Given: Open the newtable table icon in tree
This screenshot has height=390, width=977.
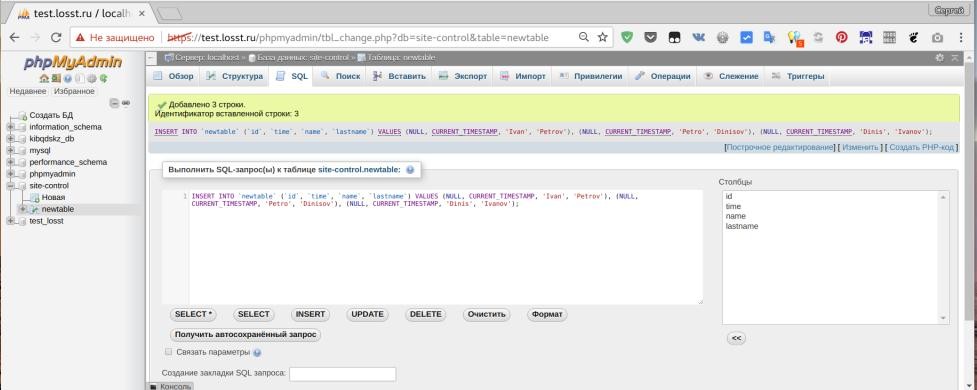Looking at the screenshot, I should (35, 209).
